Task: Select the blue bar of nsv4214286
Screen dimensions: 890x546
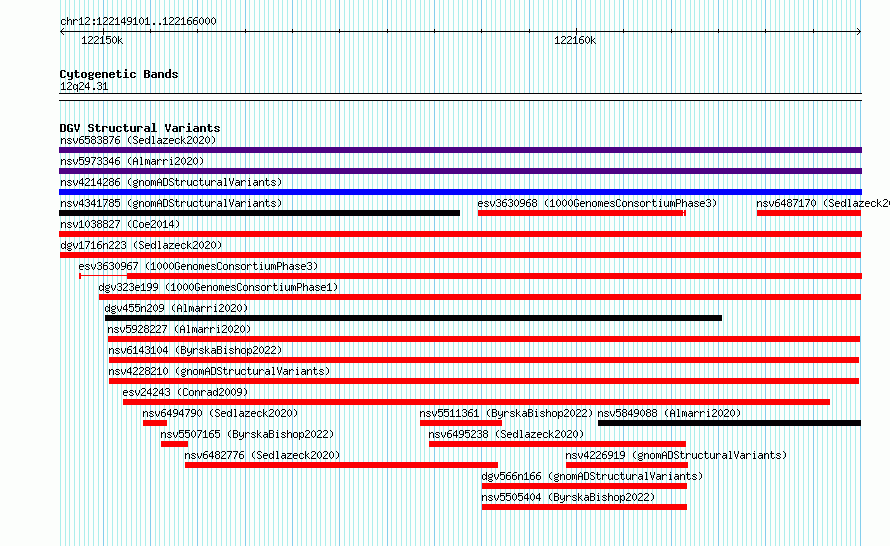Action: coord(460,192)
